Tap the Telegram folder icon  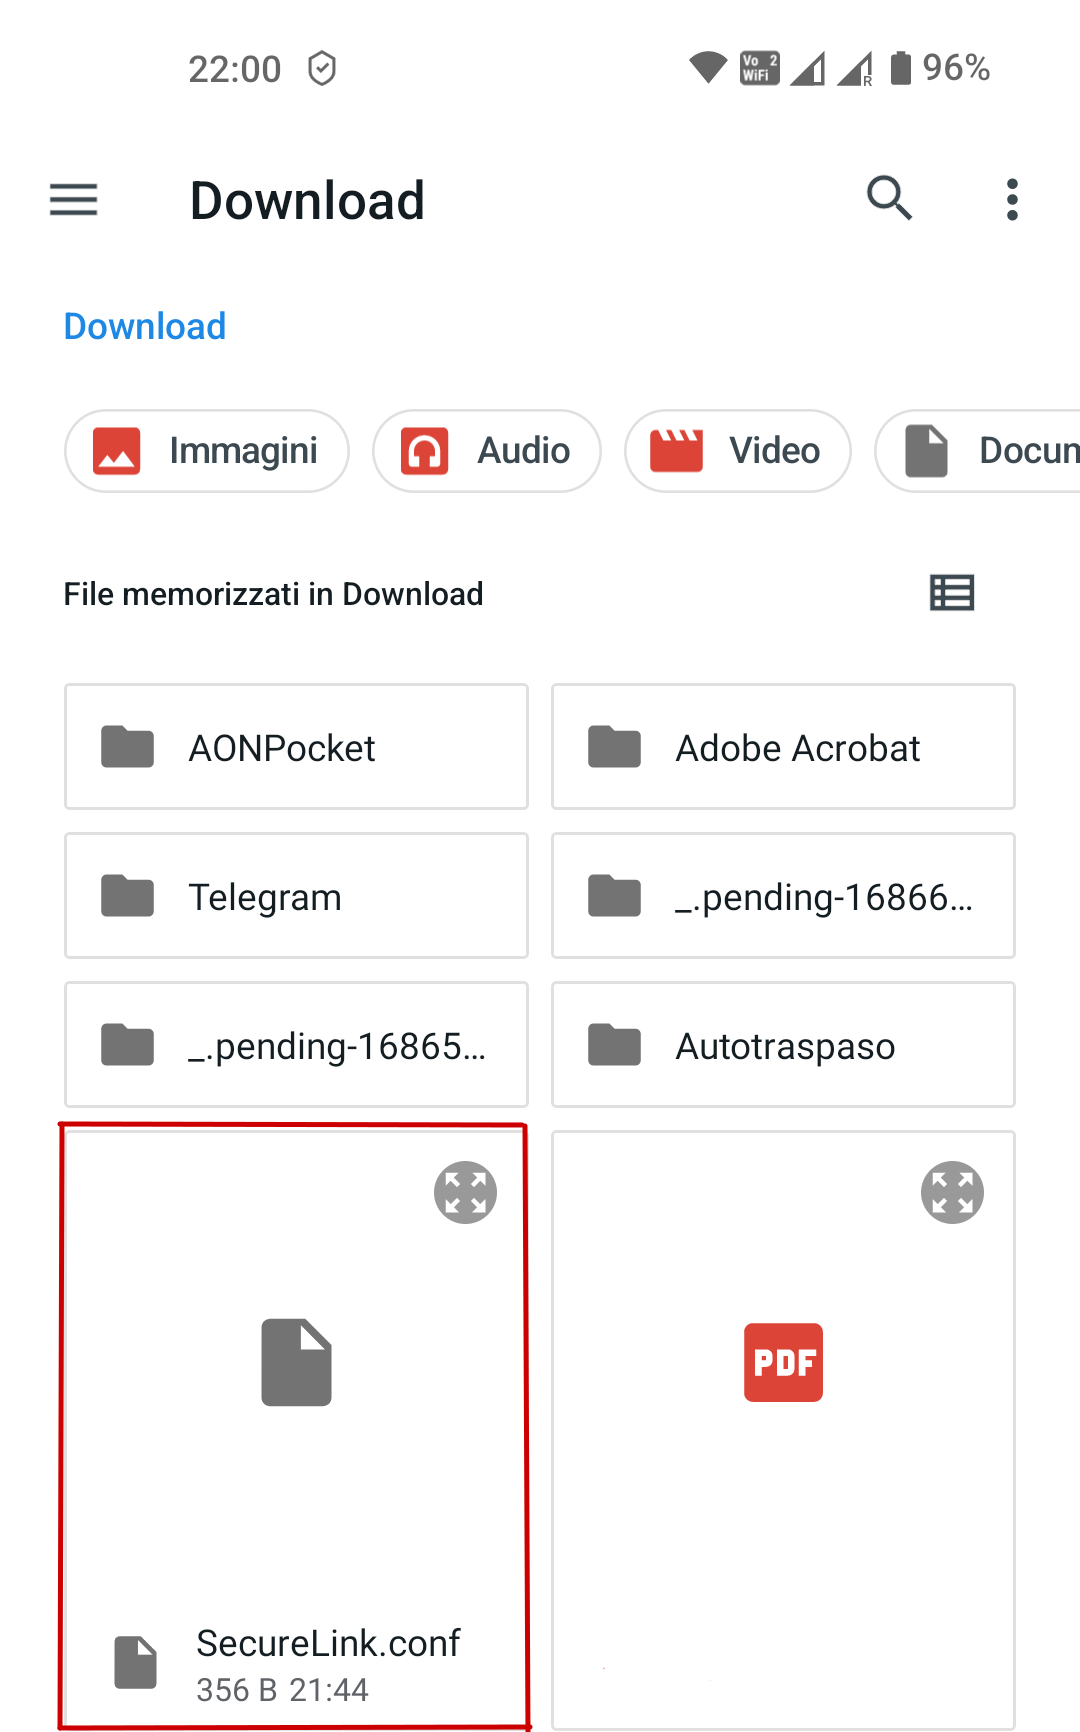click(128, 896)
